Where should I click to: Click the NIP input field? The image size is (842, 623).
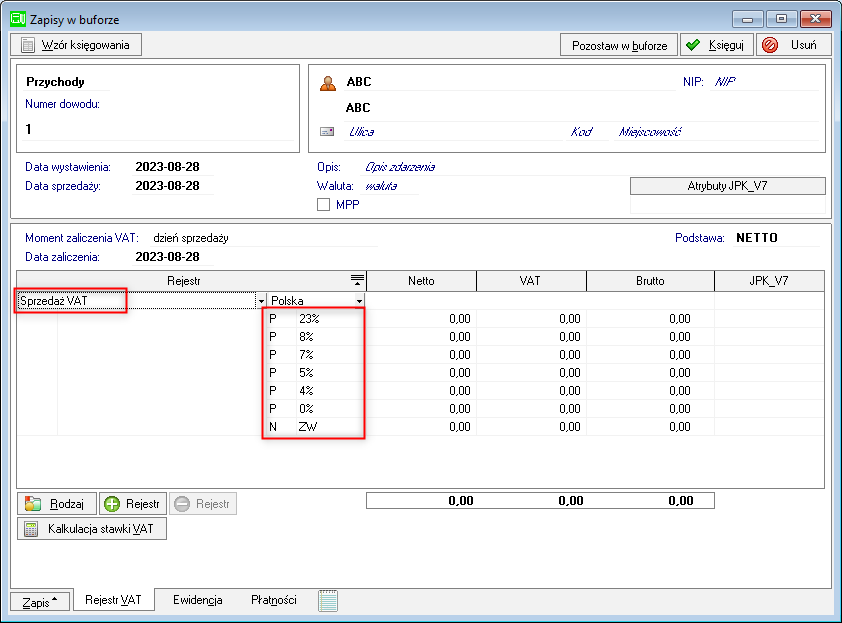point(765,82)
